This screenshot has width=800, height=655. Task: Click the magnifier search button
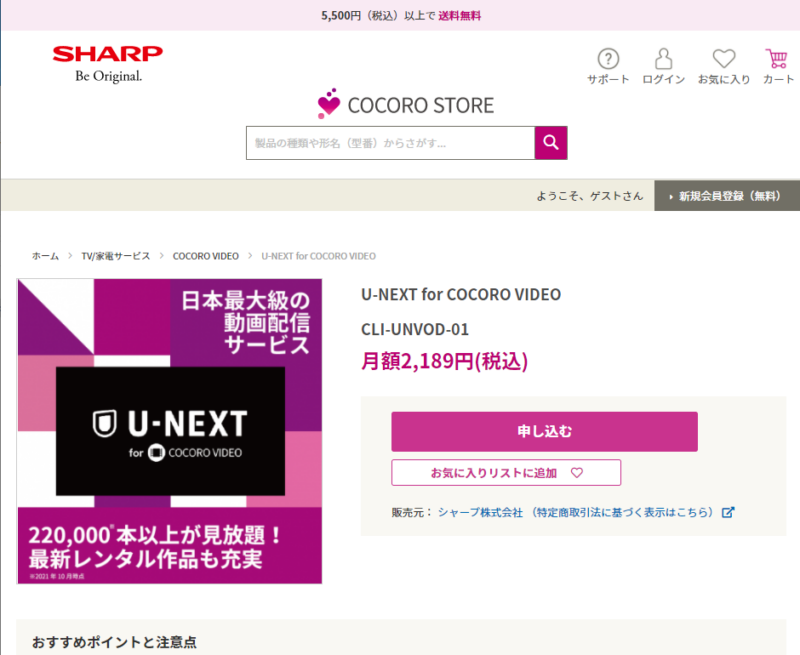pos(551,143)
